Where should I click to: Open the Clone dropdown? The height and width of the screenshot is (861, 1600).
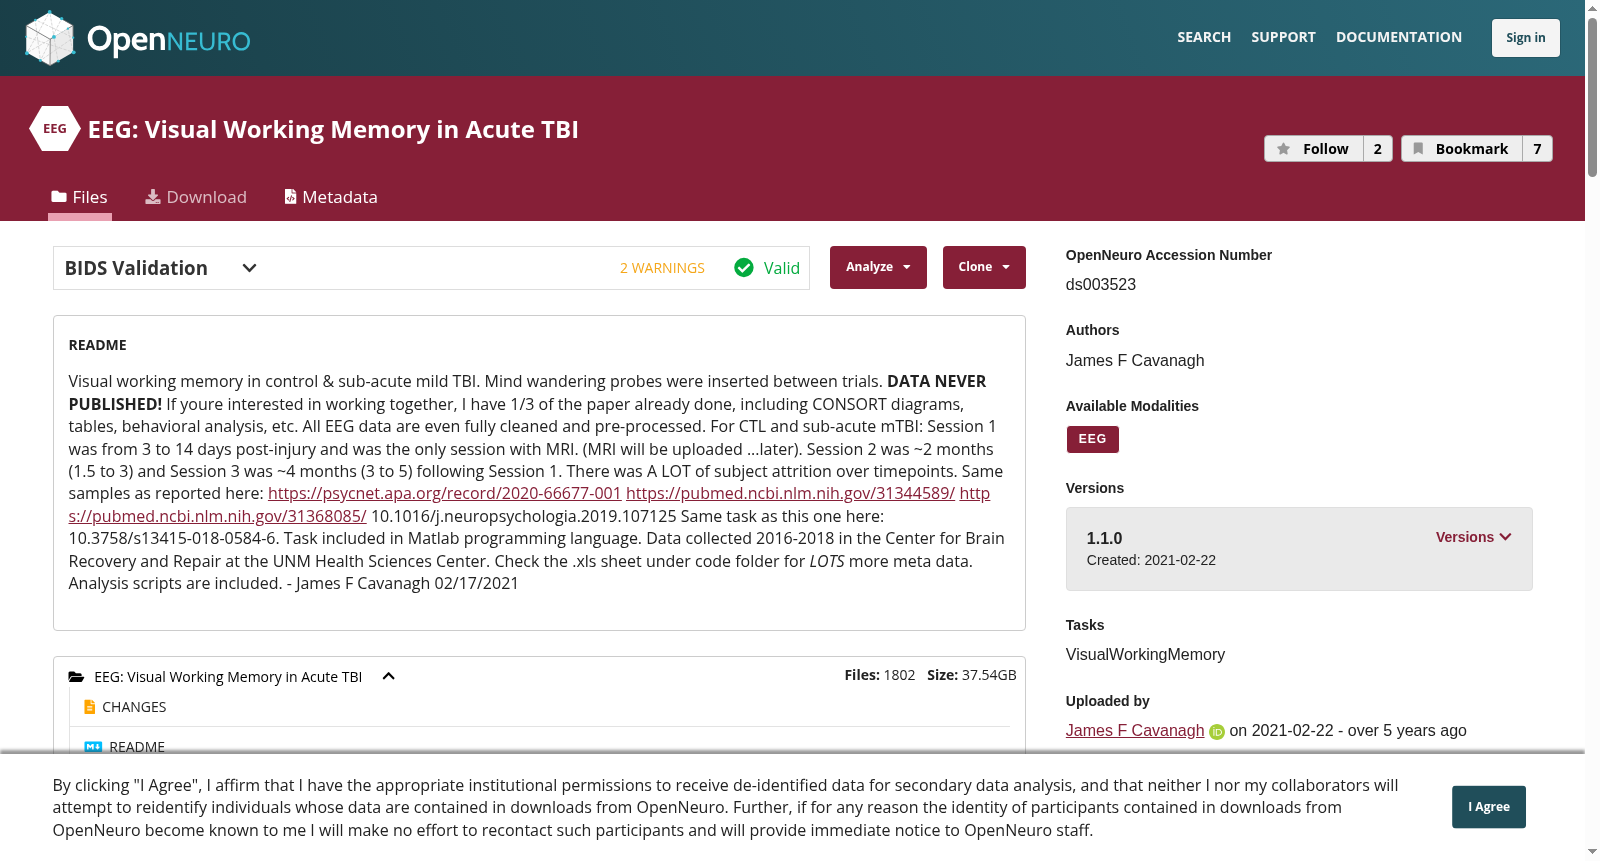(x=984, y=268)
